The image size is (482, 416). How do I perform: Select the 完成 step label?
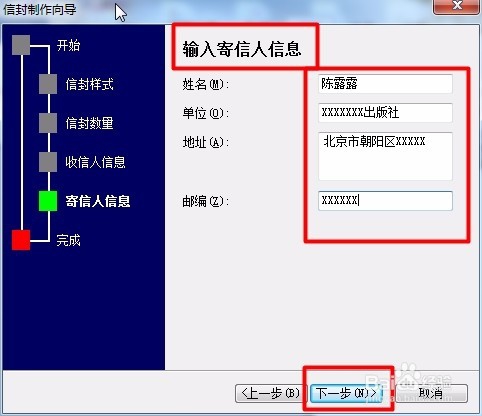pos(68,240)
